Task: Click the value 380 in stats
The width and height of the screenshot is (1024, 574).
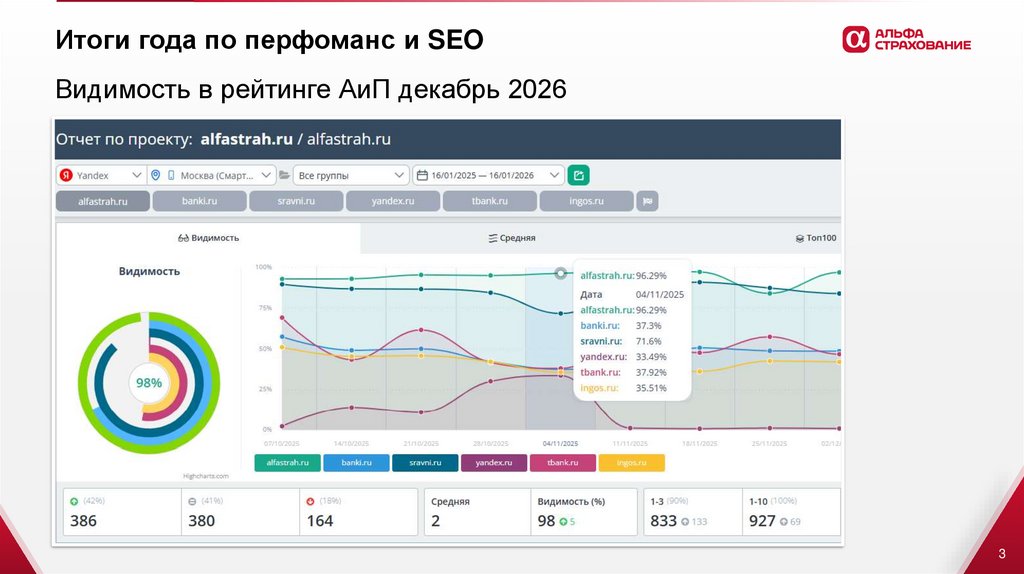Action: point(202,520)
